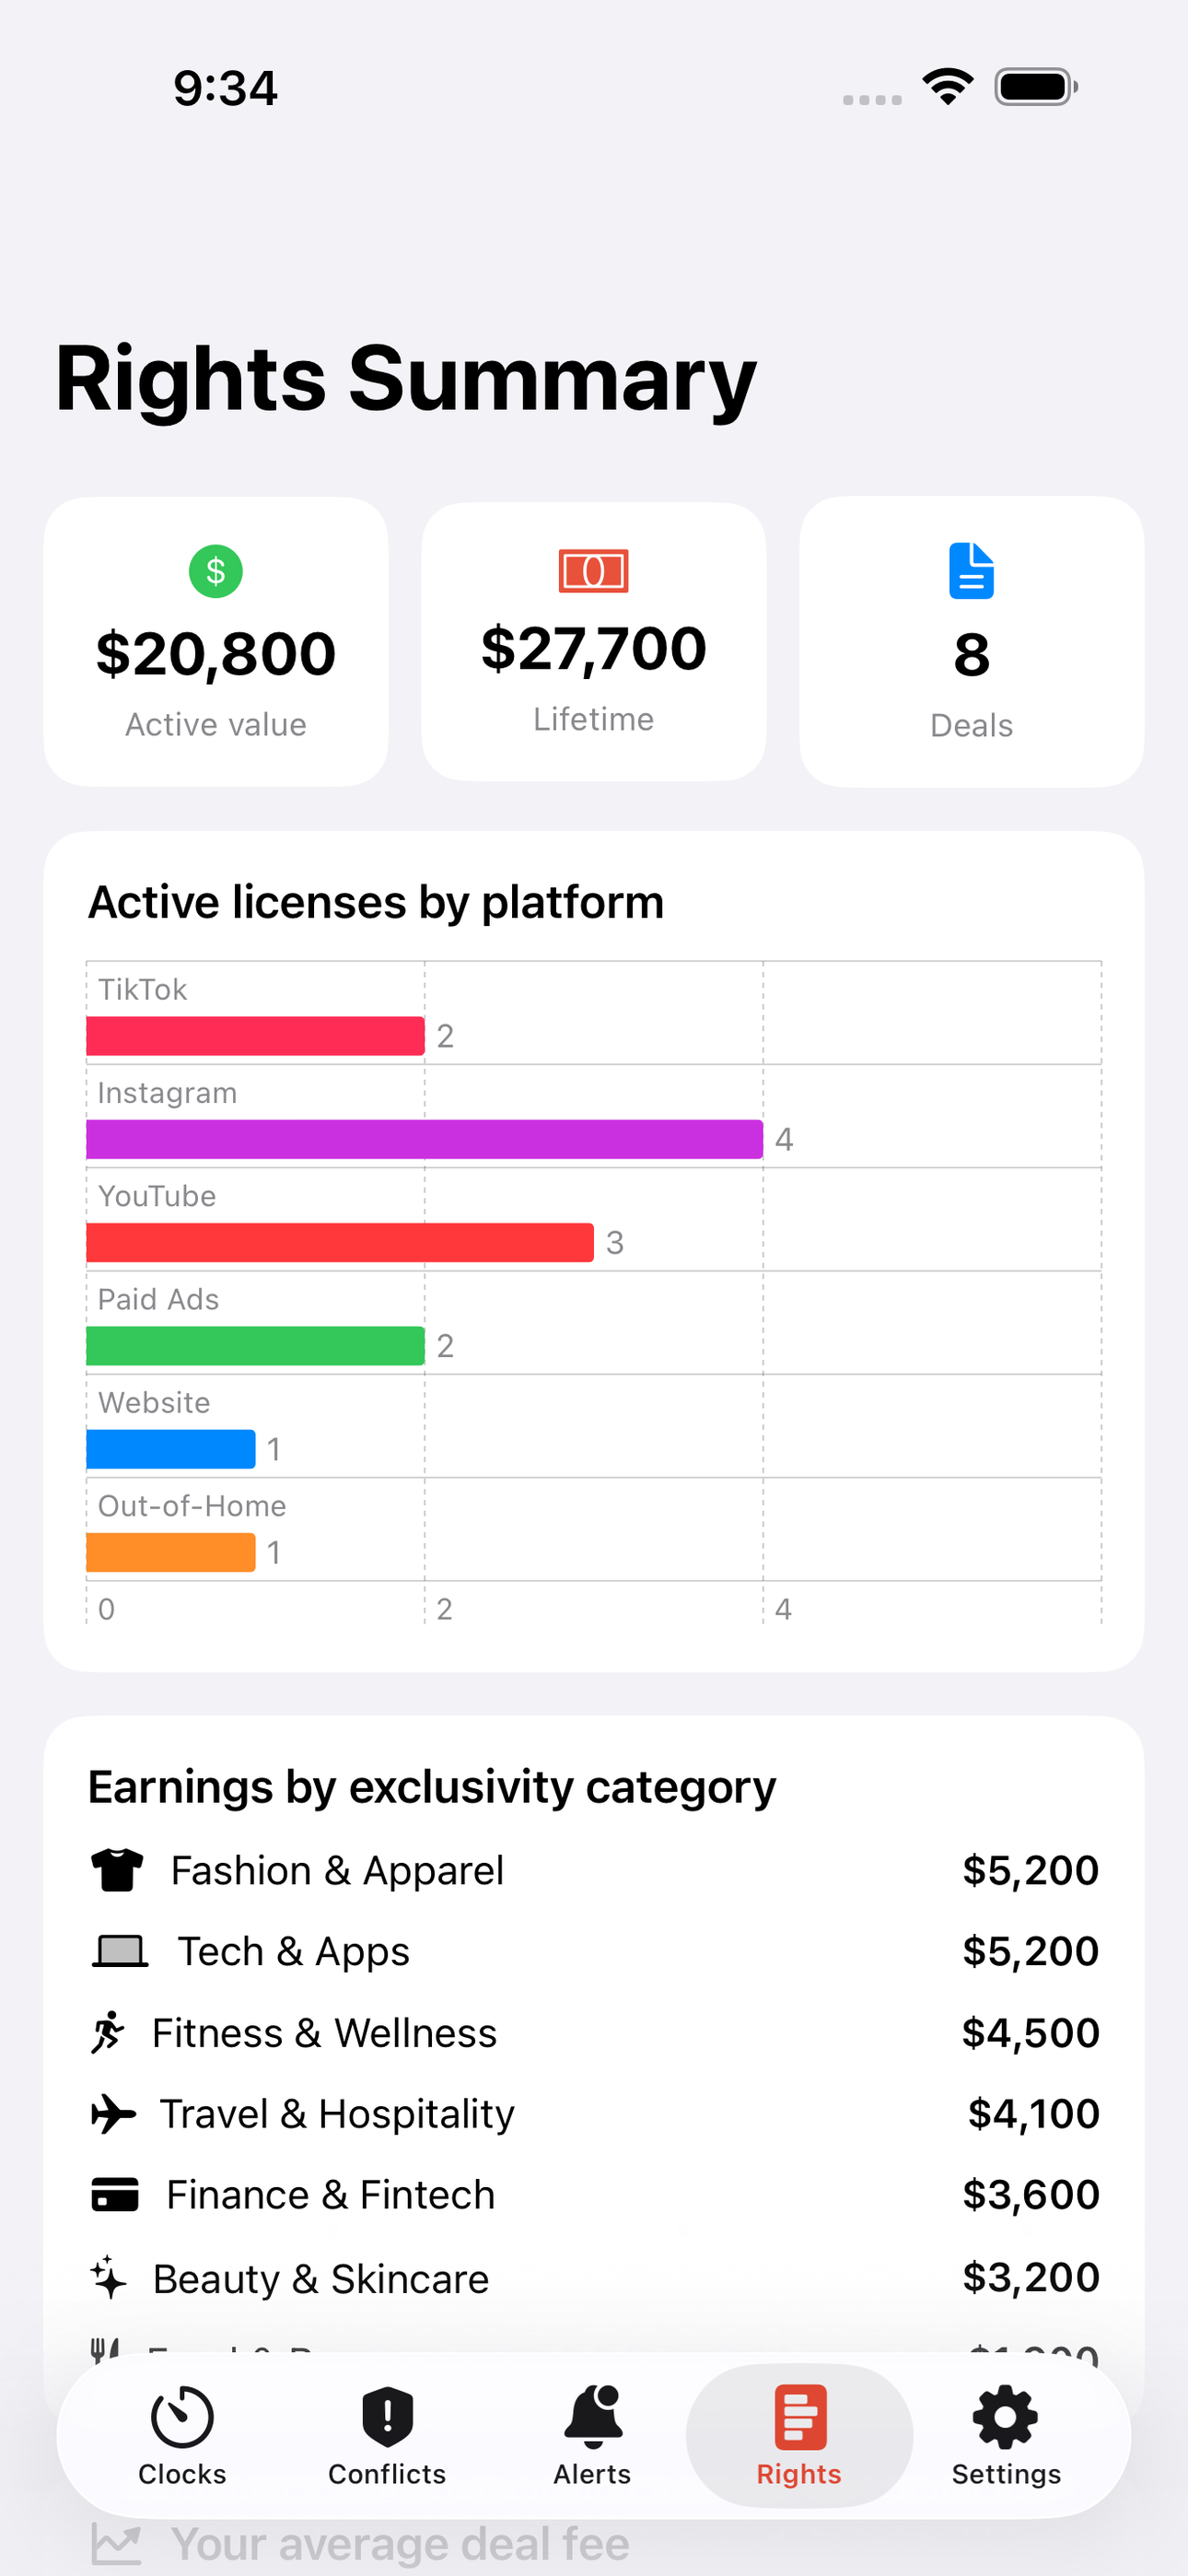Tap the Wi-Fi status icon

click(948, 87)
